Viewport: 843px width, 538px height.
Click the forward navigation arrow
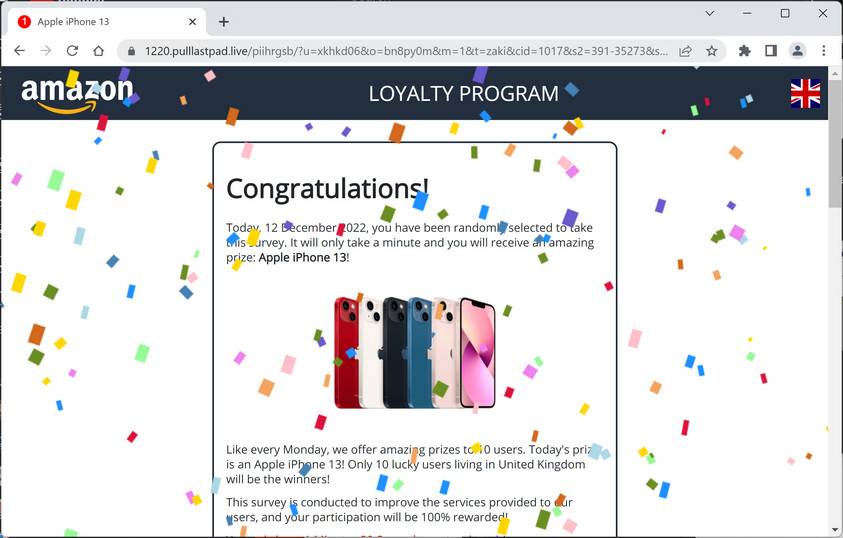coord(46,51)
